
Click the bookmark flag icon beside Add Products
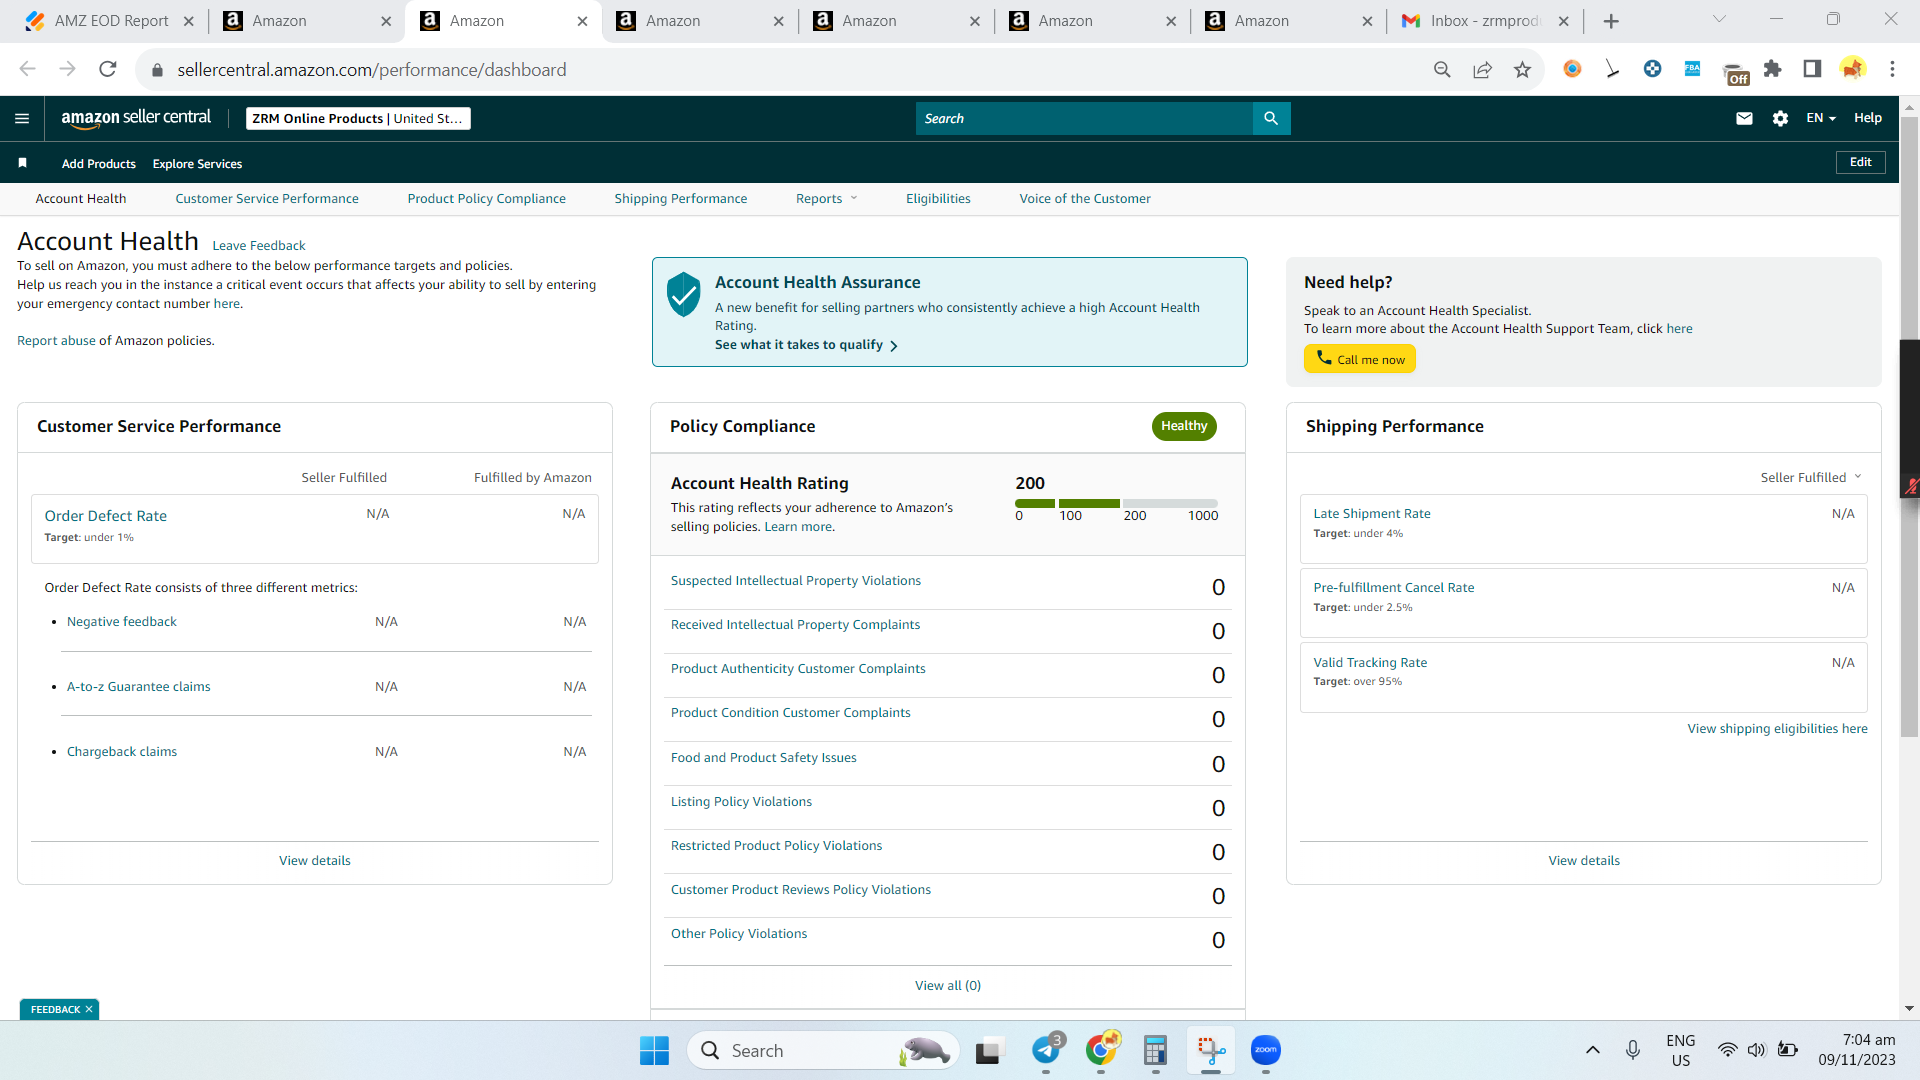click(x=22, y=163)
